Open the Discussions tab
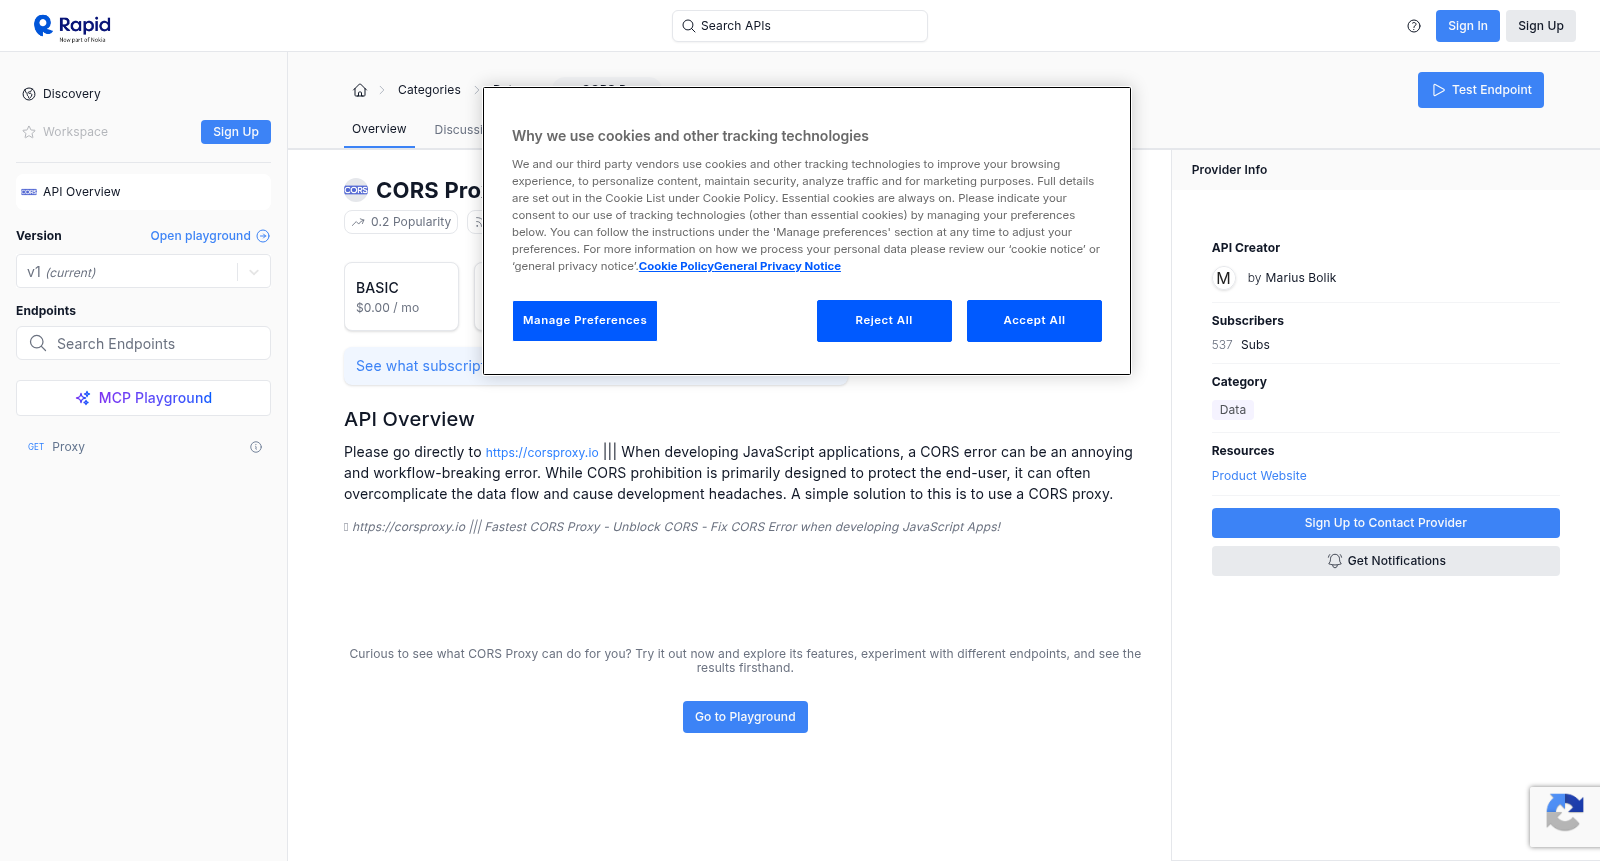Viewport: 1600px width, 861px height. (x=458, y=130)
